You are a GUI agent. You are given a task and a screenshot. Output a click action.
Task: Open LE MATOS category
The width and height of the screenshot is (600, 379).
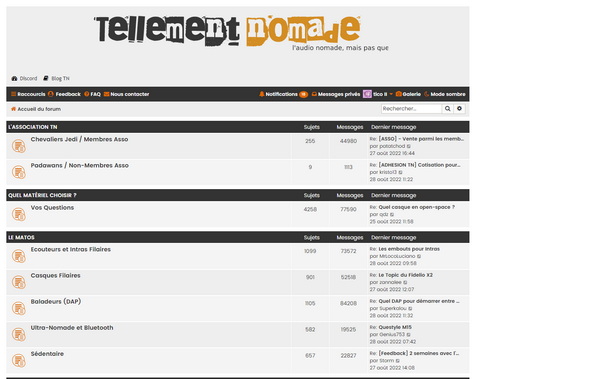click(21, 237)
